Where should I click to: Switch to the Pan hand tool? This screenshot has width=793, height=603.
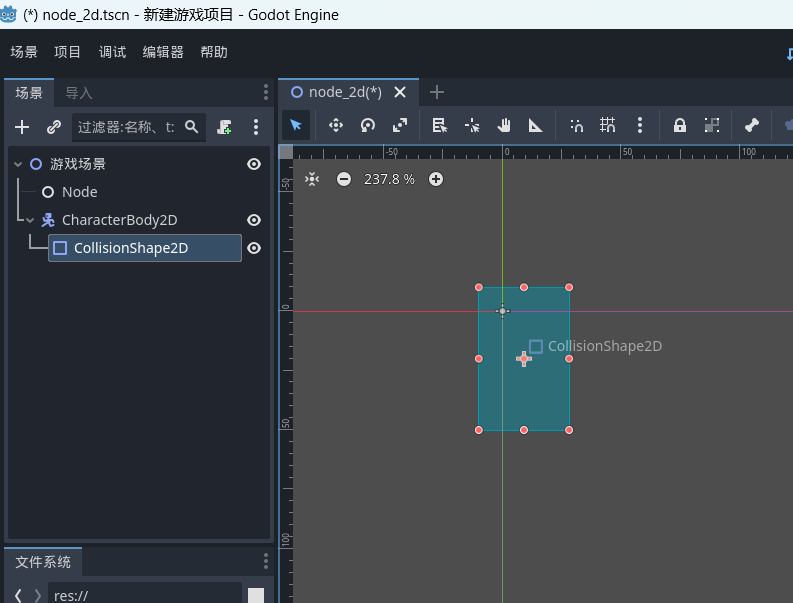point(504,125)
